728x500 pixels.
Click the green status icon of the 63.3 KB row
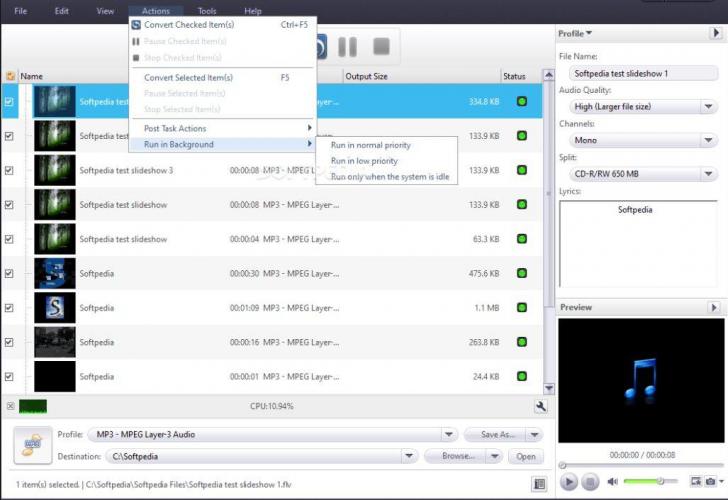(x=522, y=239)
